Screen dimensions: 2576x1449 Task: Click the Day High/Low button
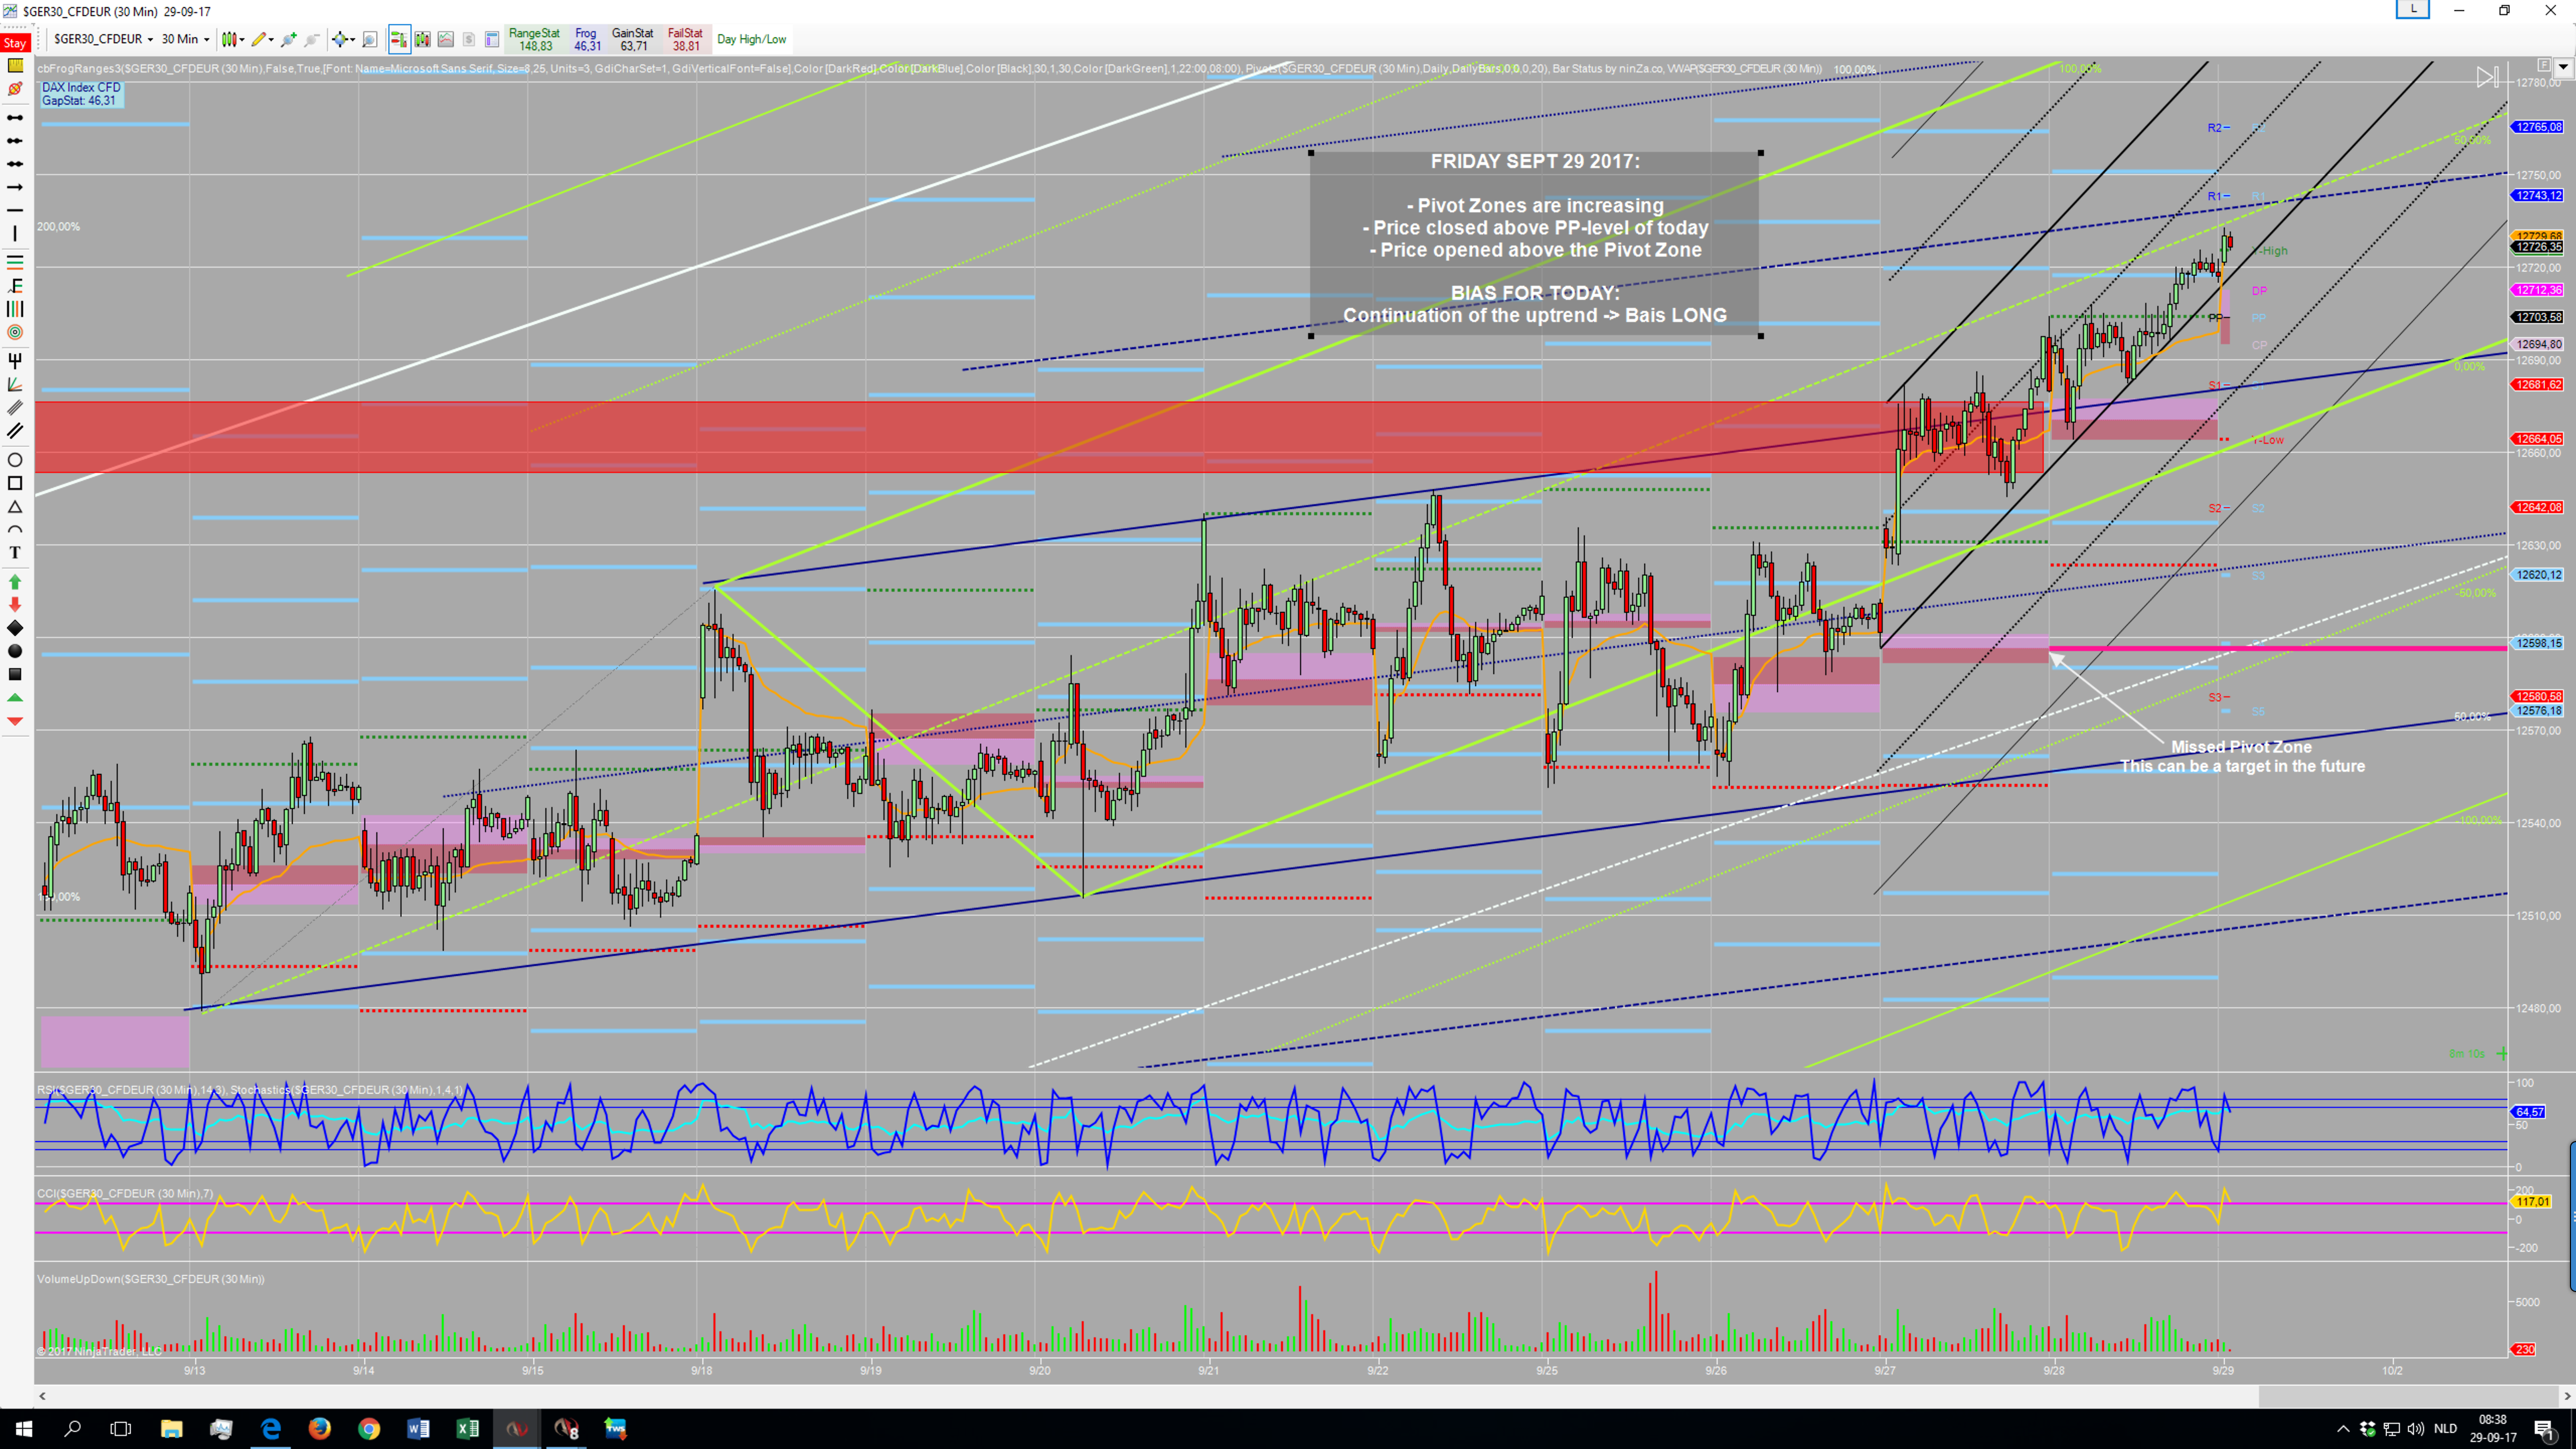tap(752, 39)
